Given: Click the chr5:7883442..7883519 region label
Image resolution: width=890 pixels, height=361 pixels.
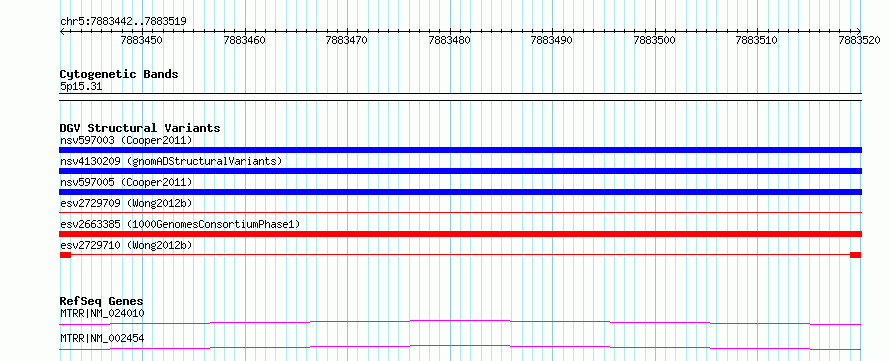Looking at the screenshot, I should (123, 21).
